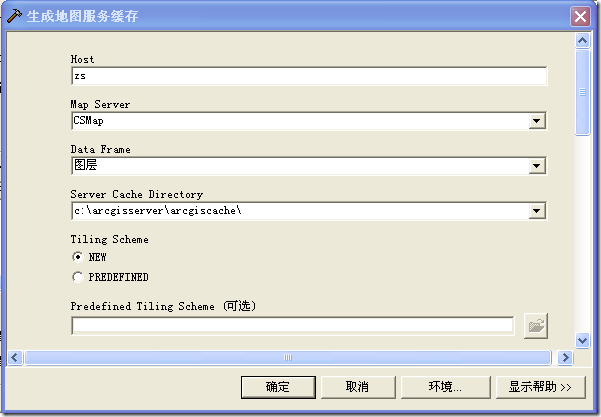Open the Server Cache Directory dropdown arrow

click(x=537, y=211)
